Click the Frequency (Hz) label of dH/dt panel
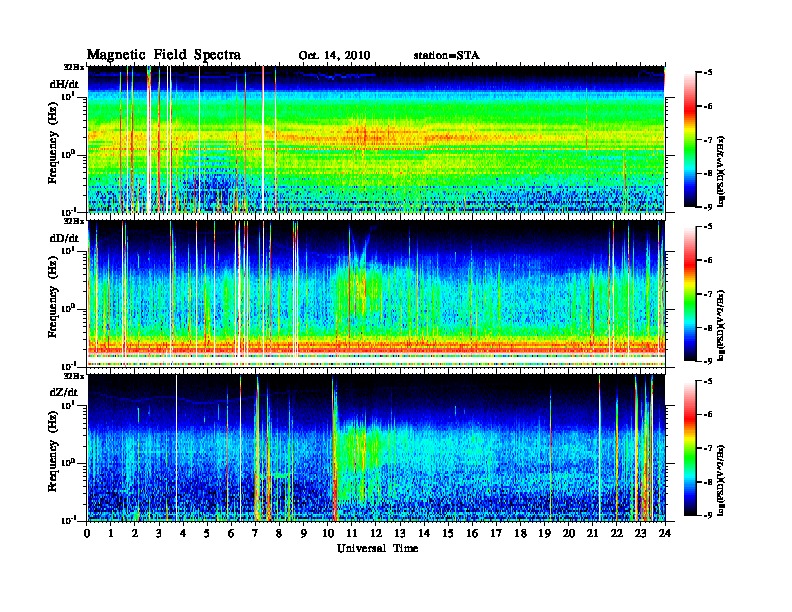 [53, 143]
